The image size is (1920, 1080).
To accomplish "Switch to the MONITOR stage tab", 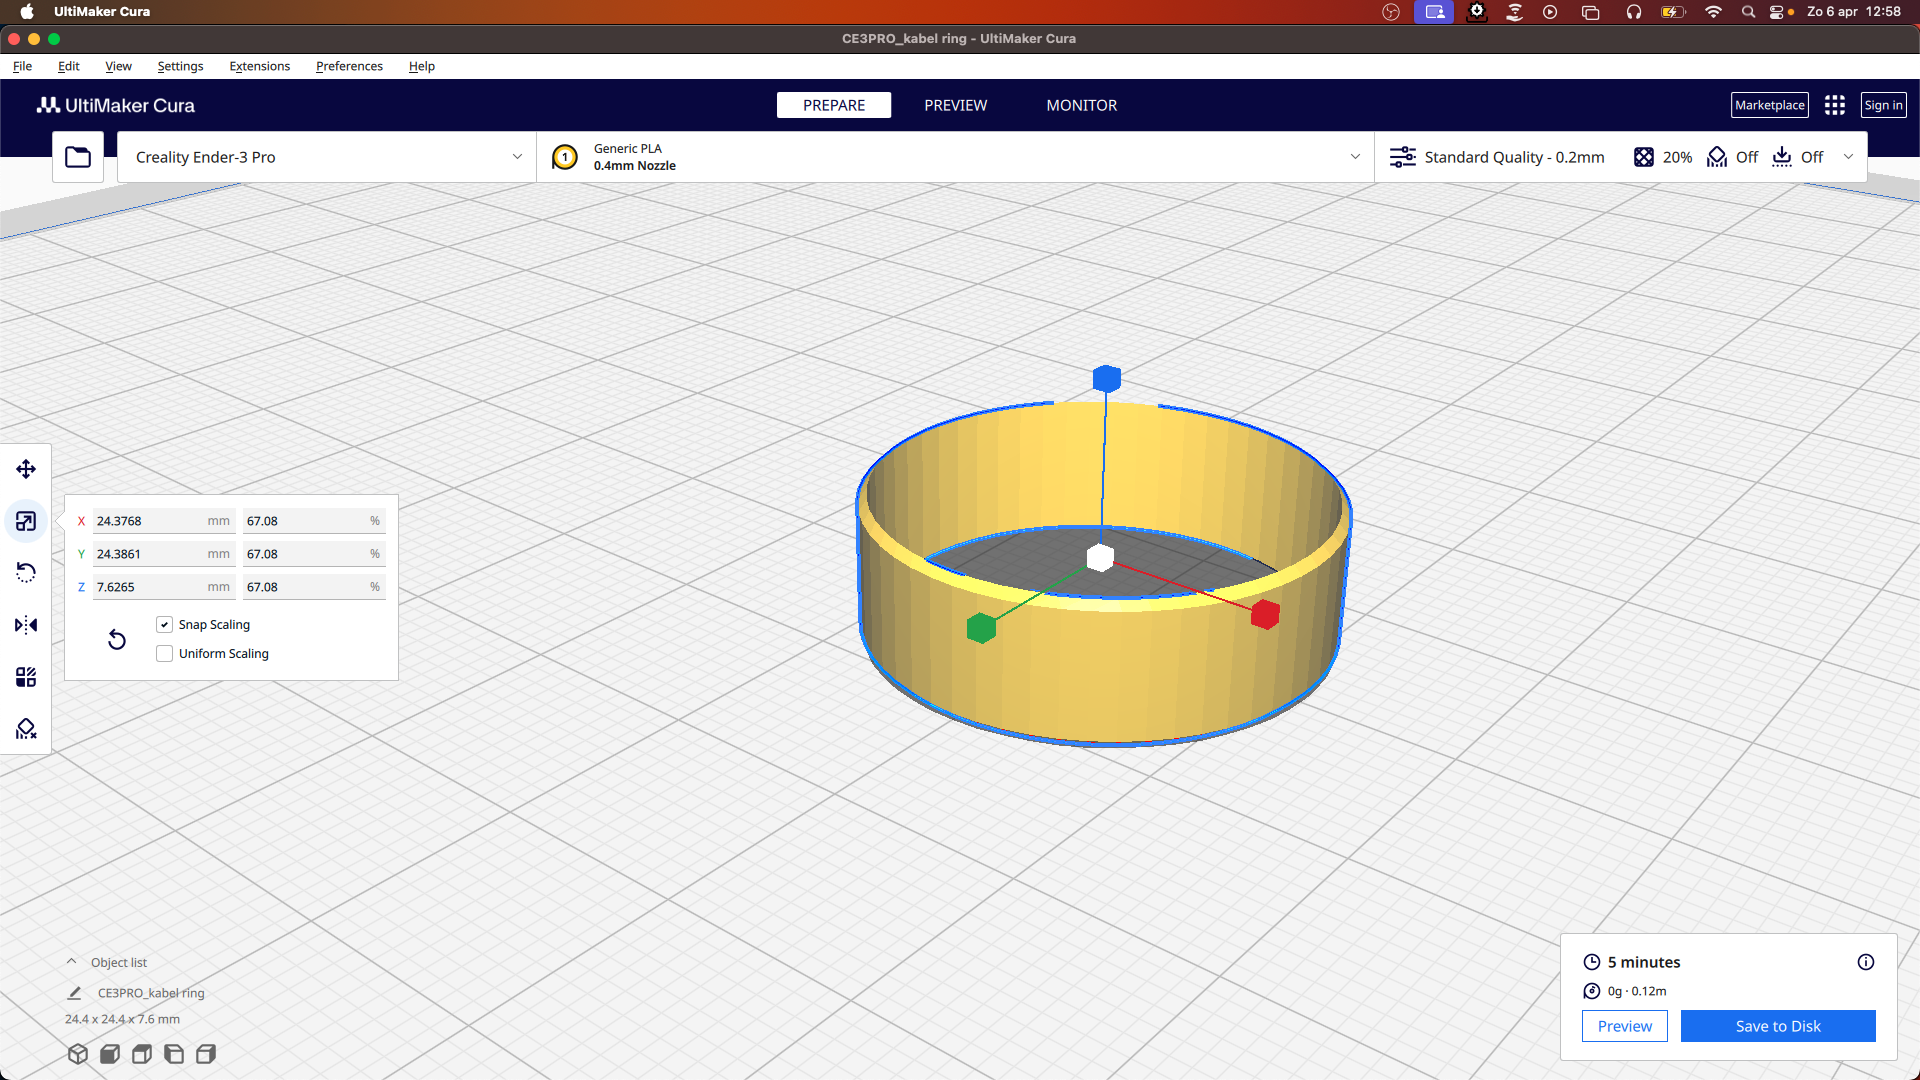I will (1082, 105).
